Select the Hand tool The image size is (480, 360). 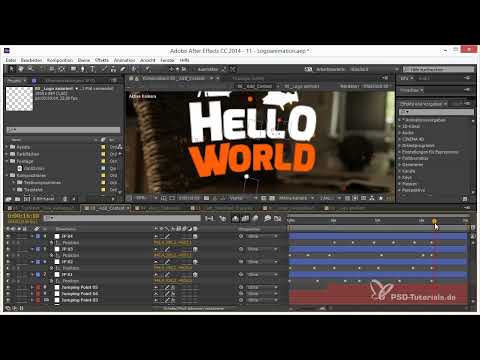[21, 69]
